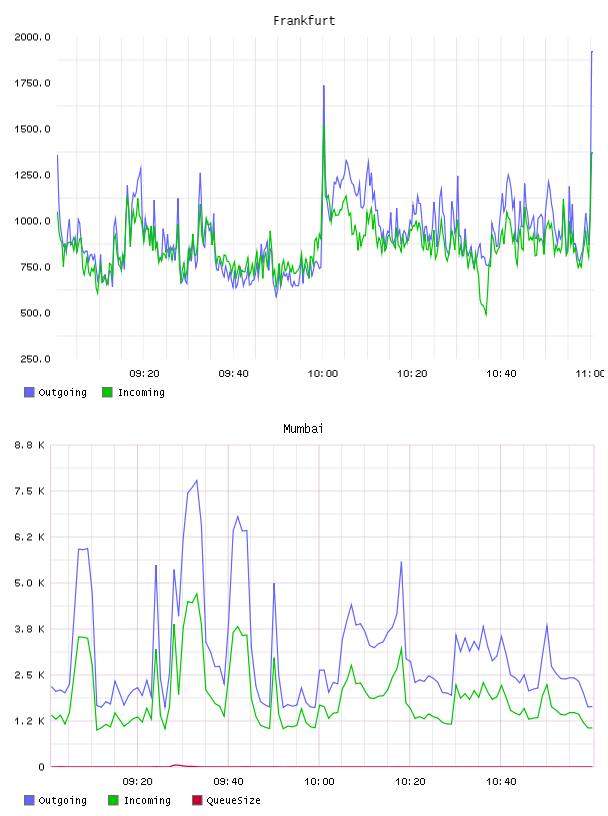Image resolution: width=608 pixels, height=816 pixels.
Task: Click the 10:40 time label in Mumbai chart
Action: point(501,782)
